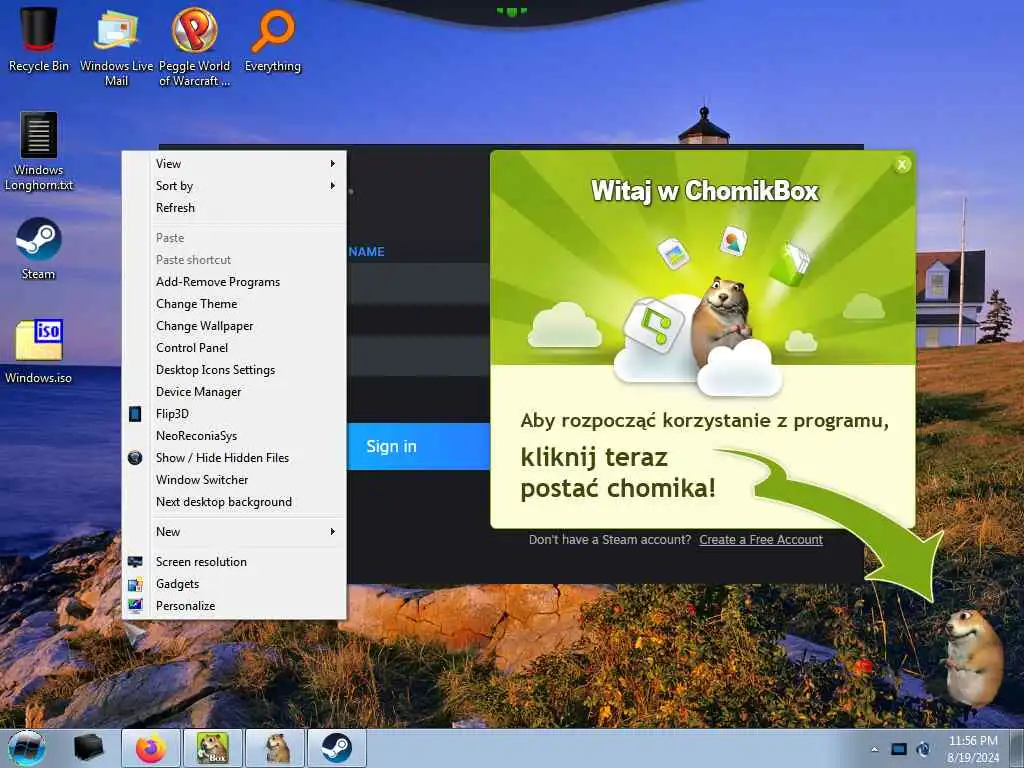Open Device Manager from context menu
Screen dimensions: 1024x768
(234, 392)
